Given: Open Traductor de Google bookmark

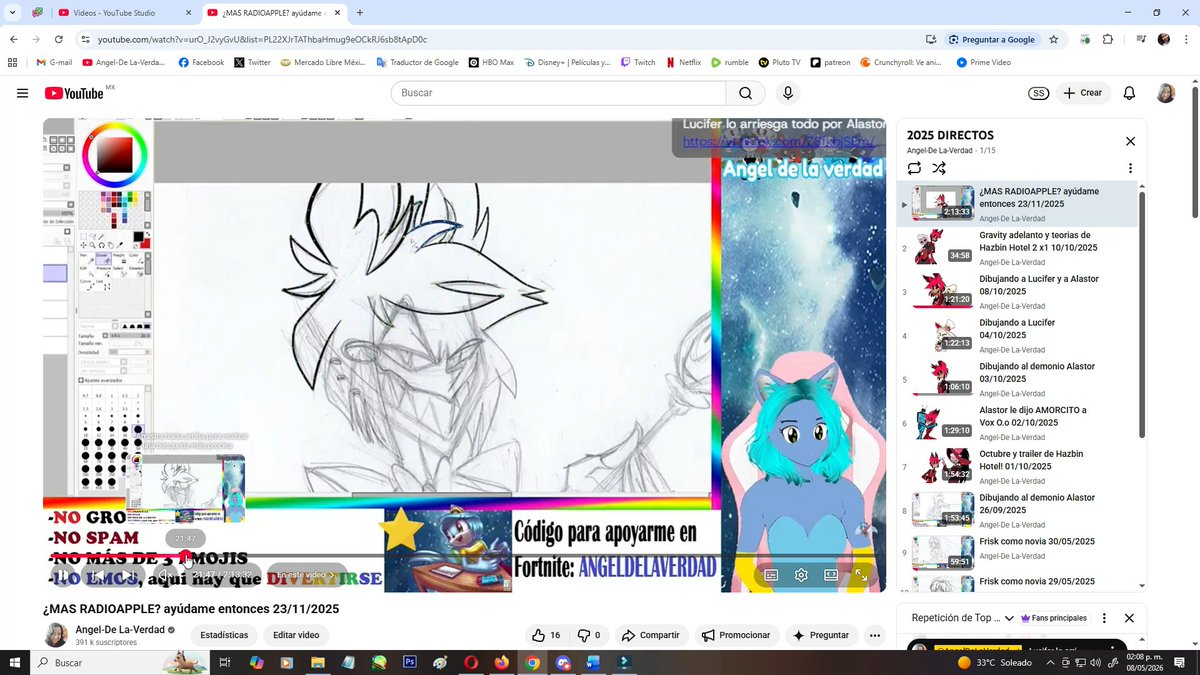Looking at the screenshot, I should (417, 62).
